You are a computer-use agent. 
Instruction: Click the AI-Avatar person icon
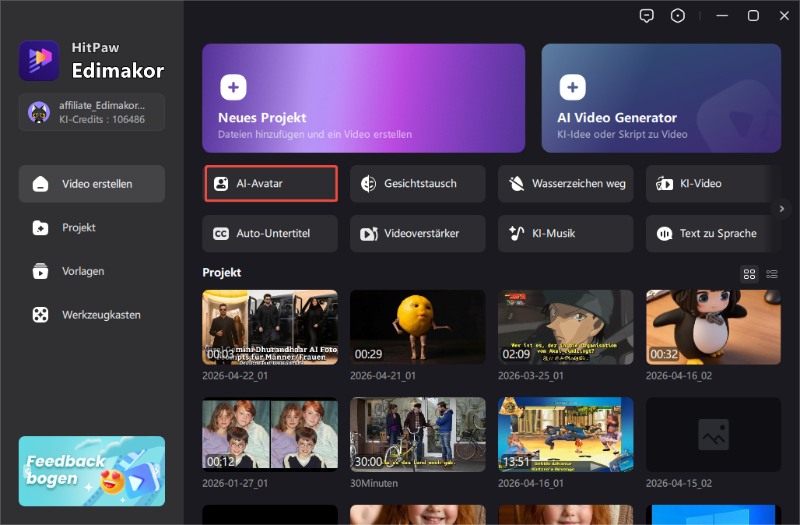(221, 184)
